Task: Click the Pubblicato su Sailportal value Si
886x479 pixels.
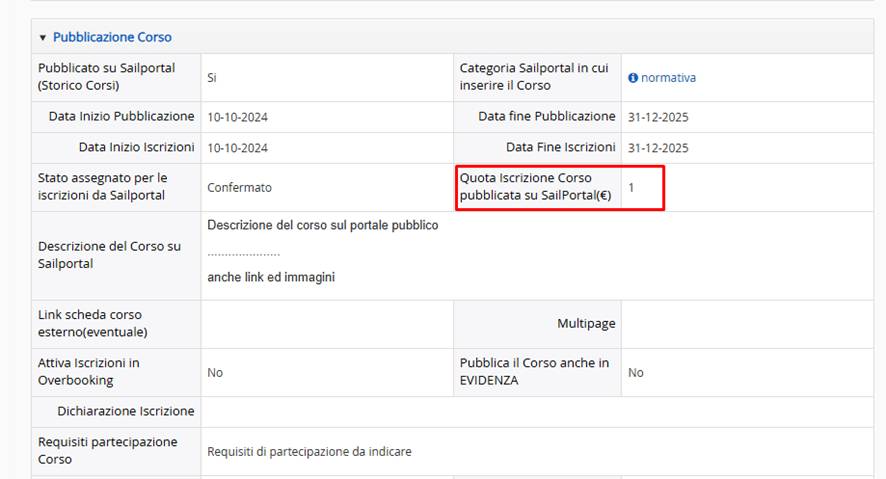Action: tap(211, 78)
